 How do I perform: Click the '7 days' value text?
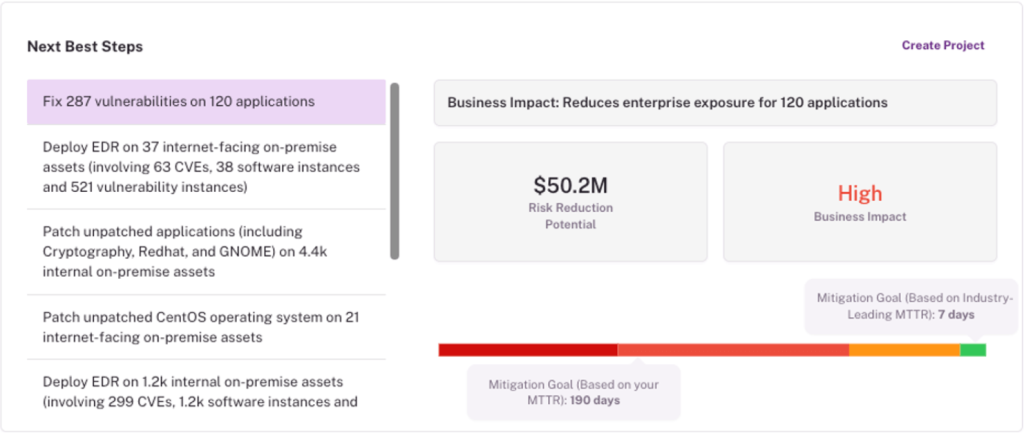(x=955, y=315)
